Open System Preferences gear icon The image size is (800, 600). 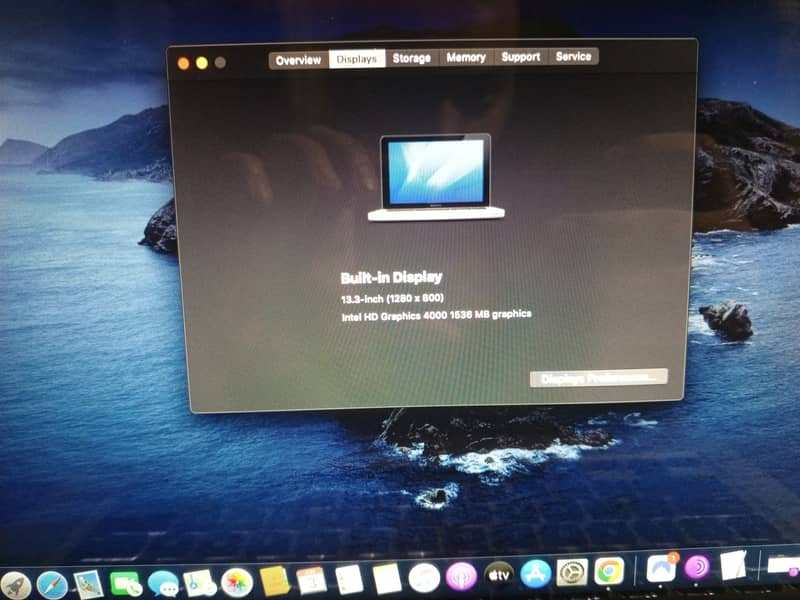tap(572, 573)
